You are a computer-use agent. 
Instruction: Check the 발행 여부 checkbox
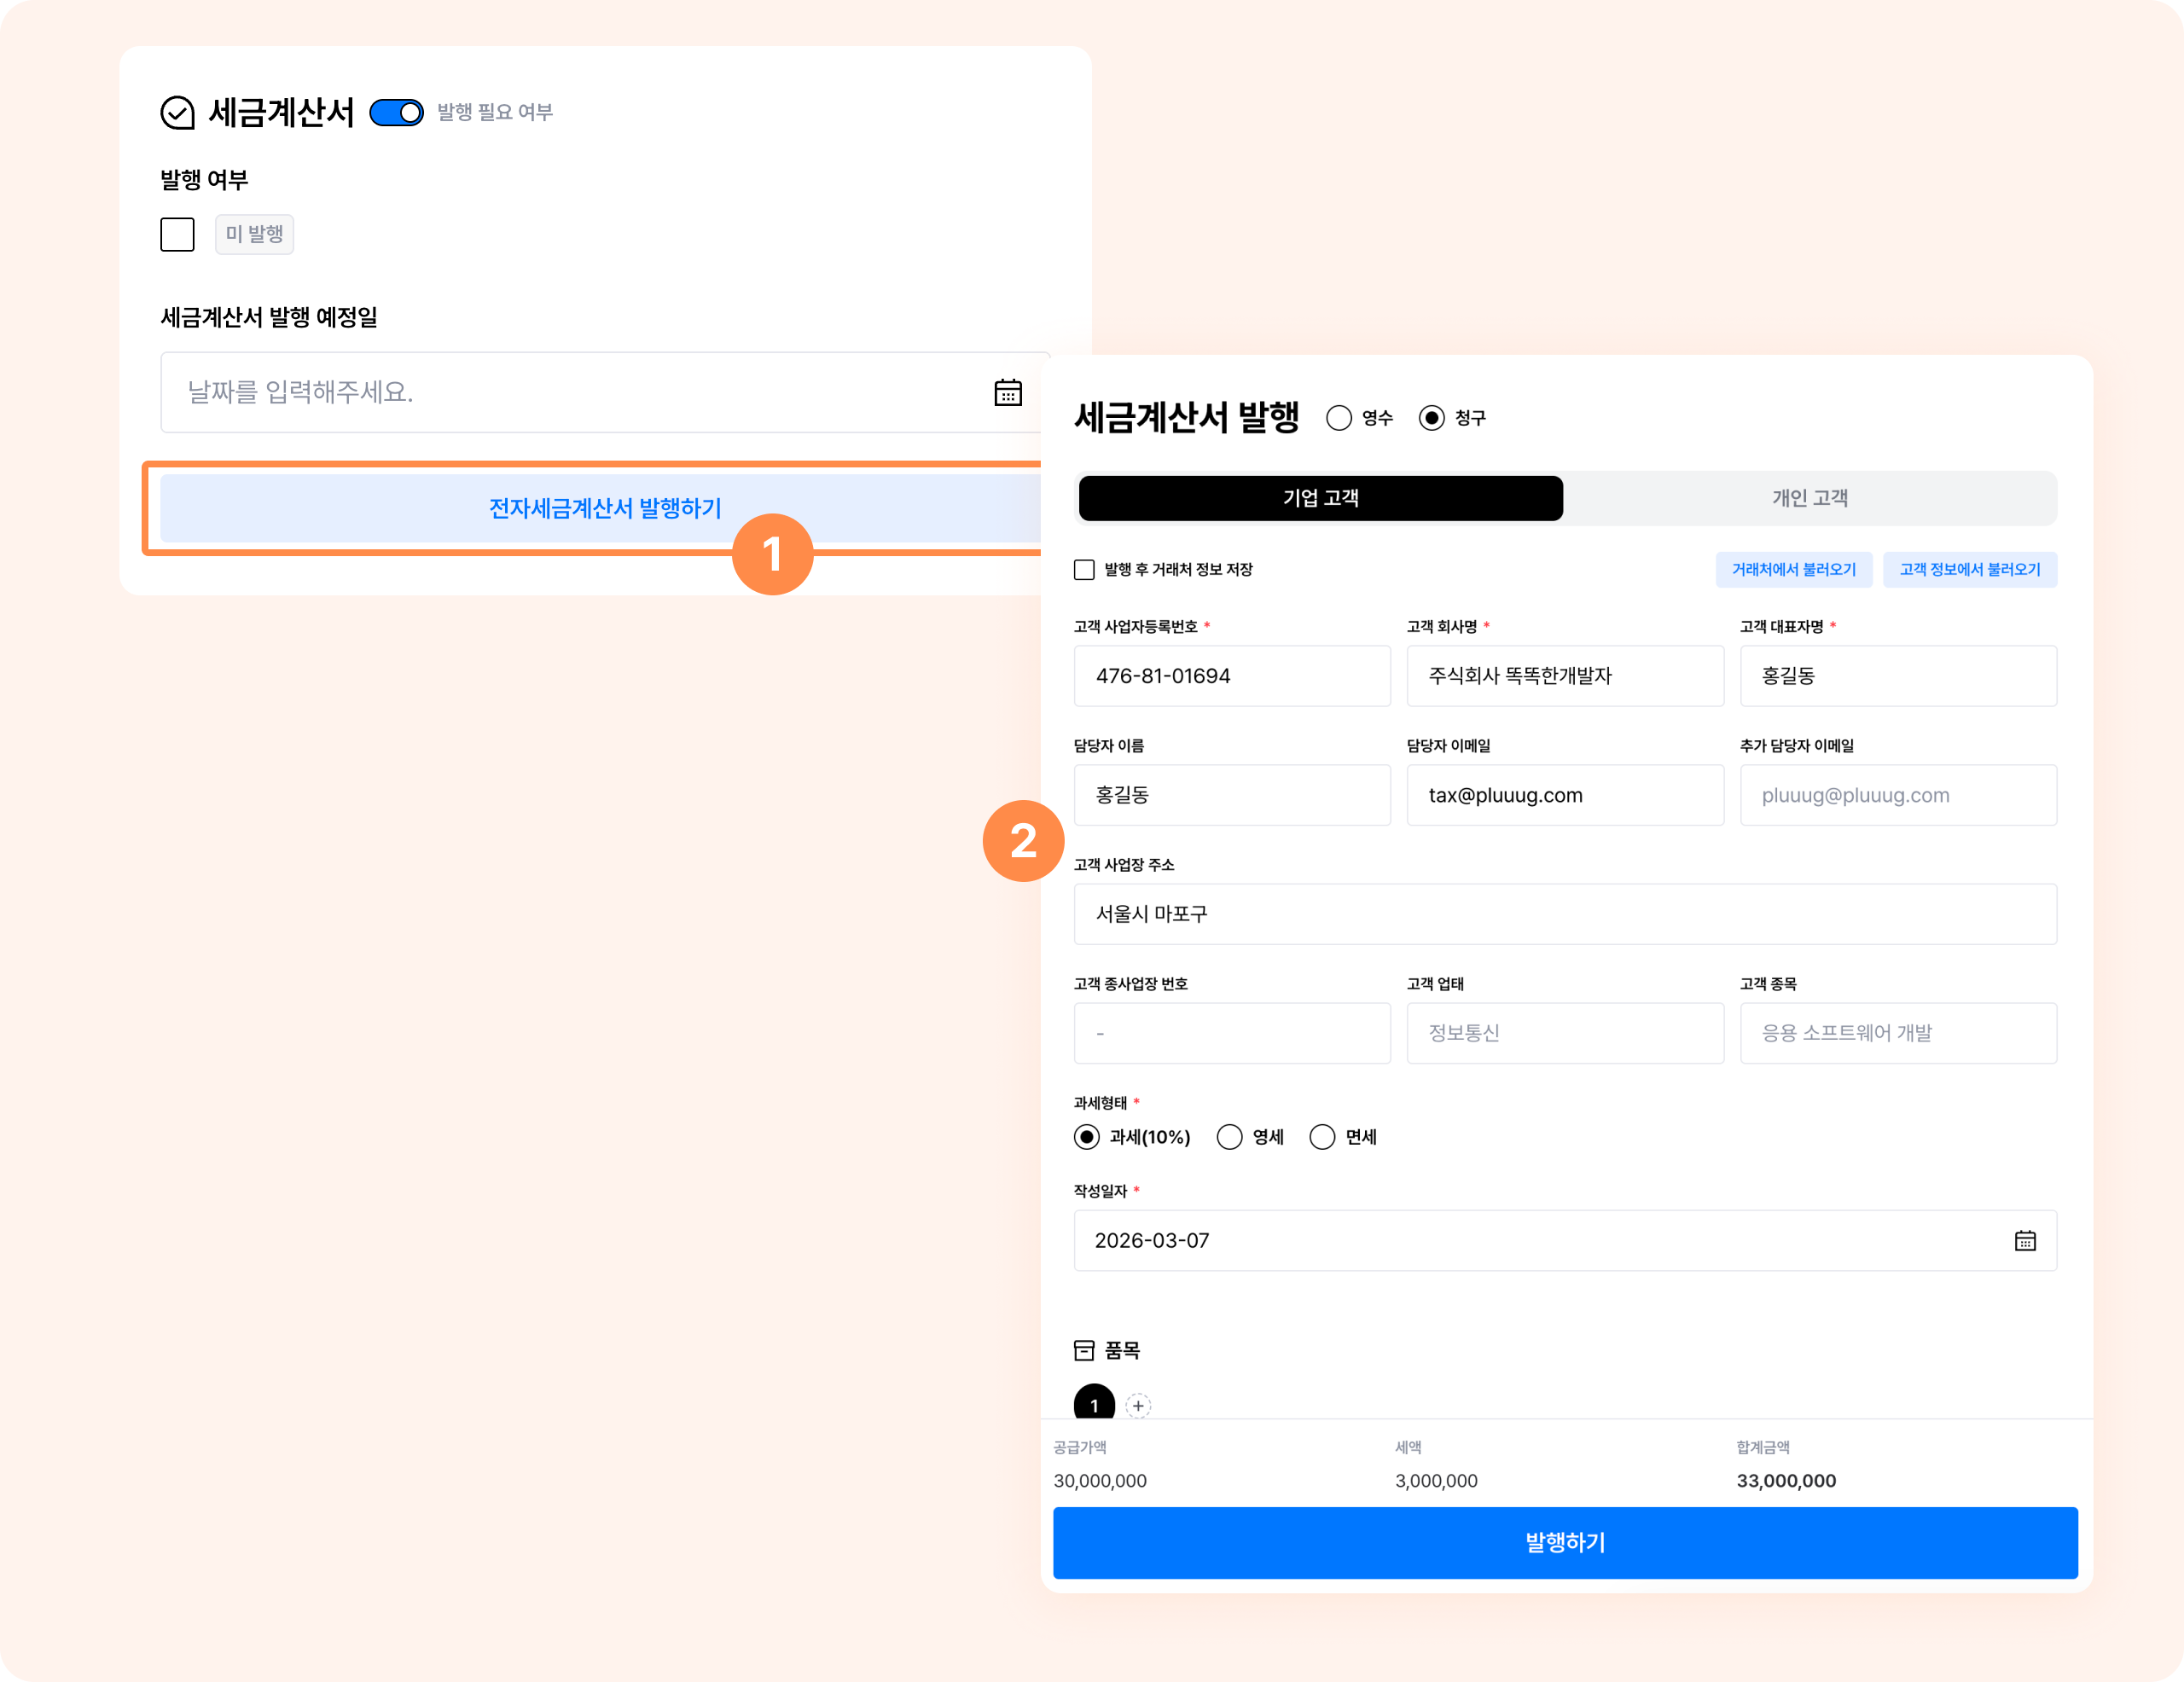(x=178, y=235)
